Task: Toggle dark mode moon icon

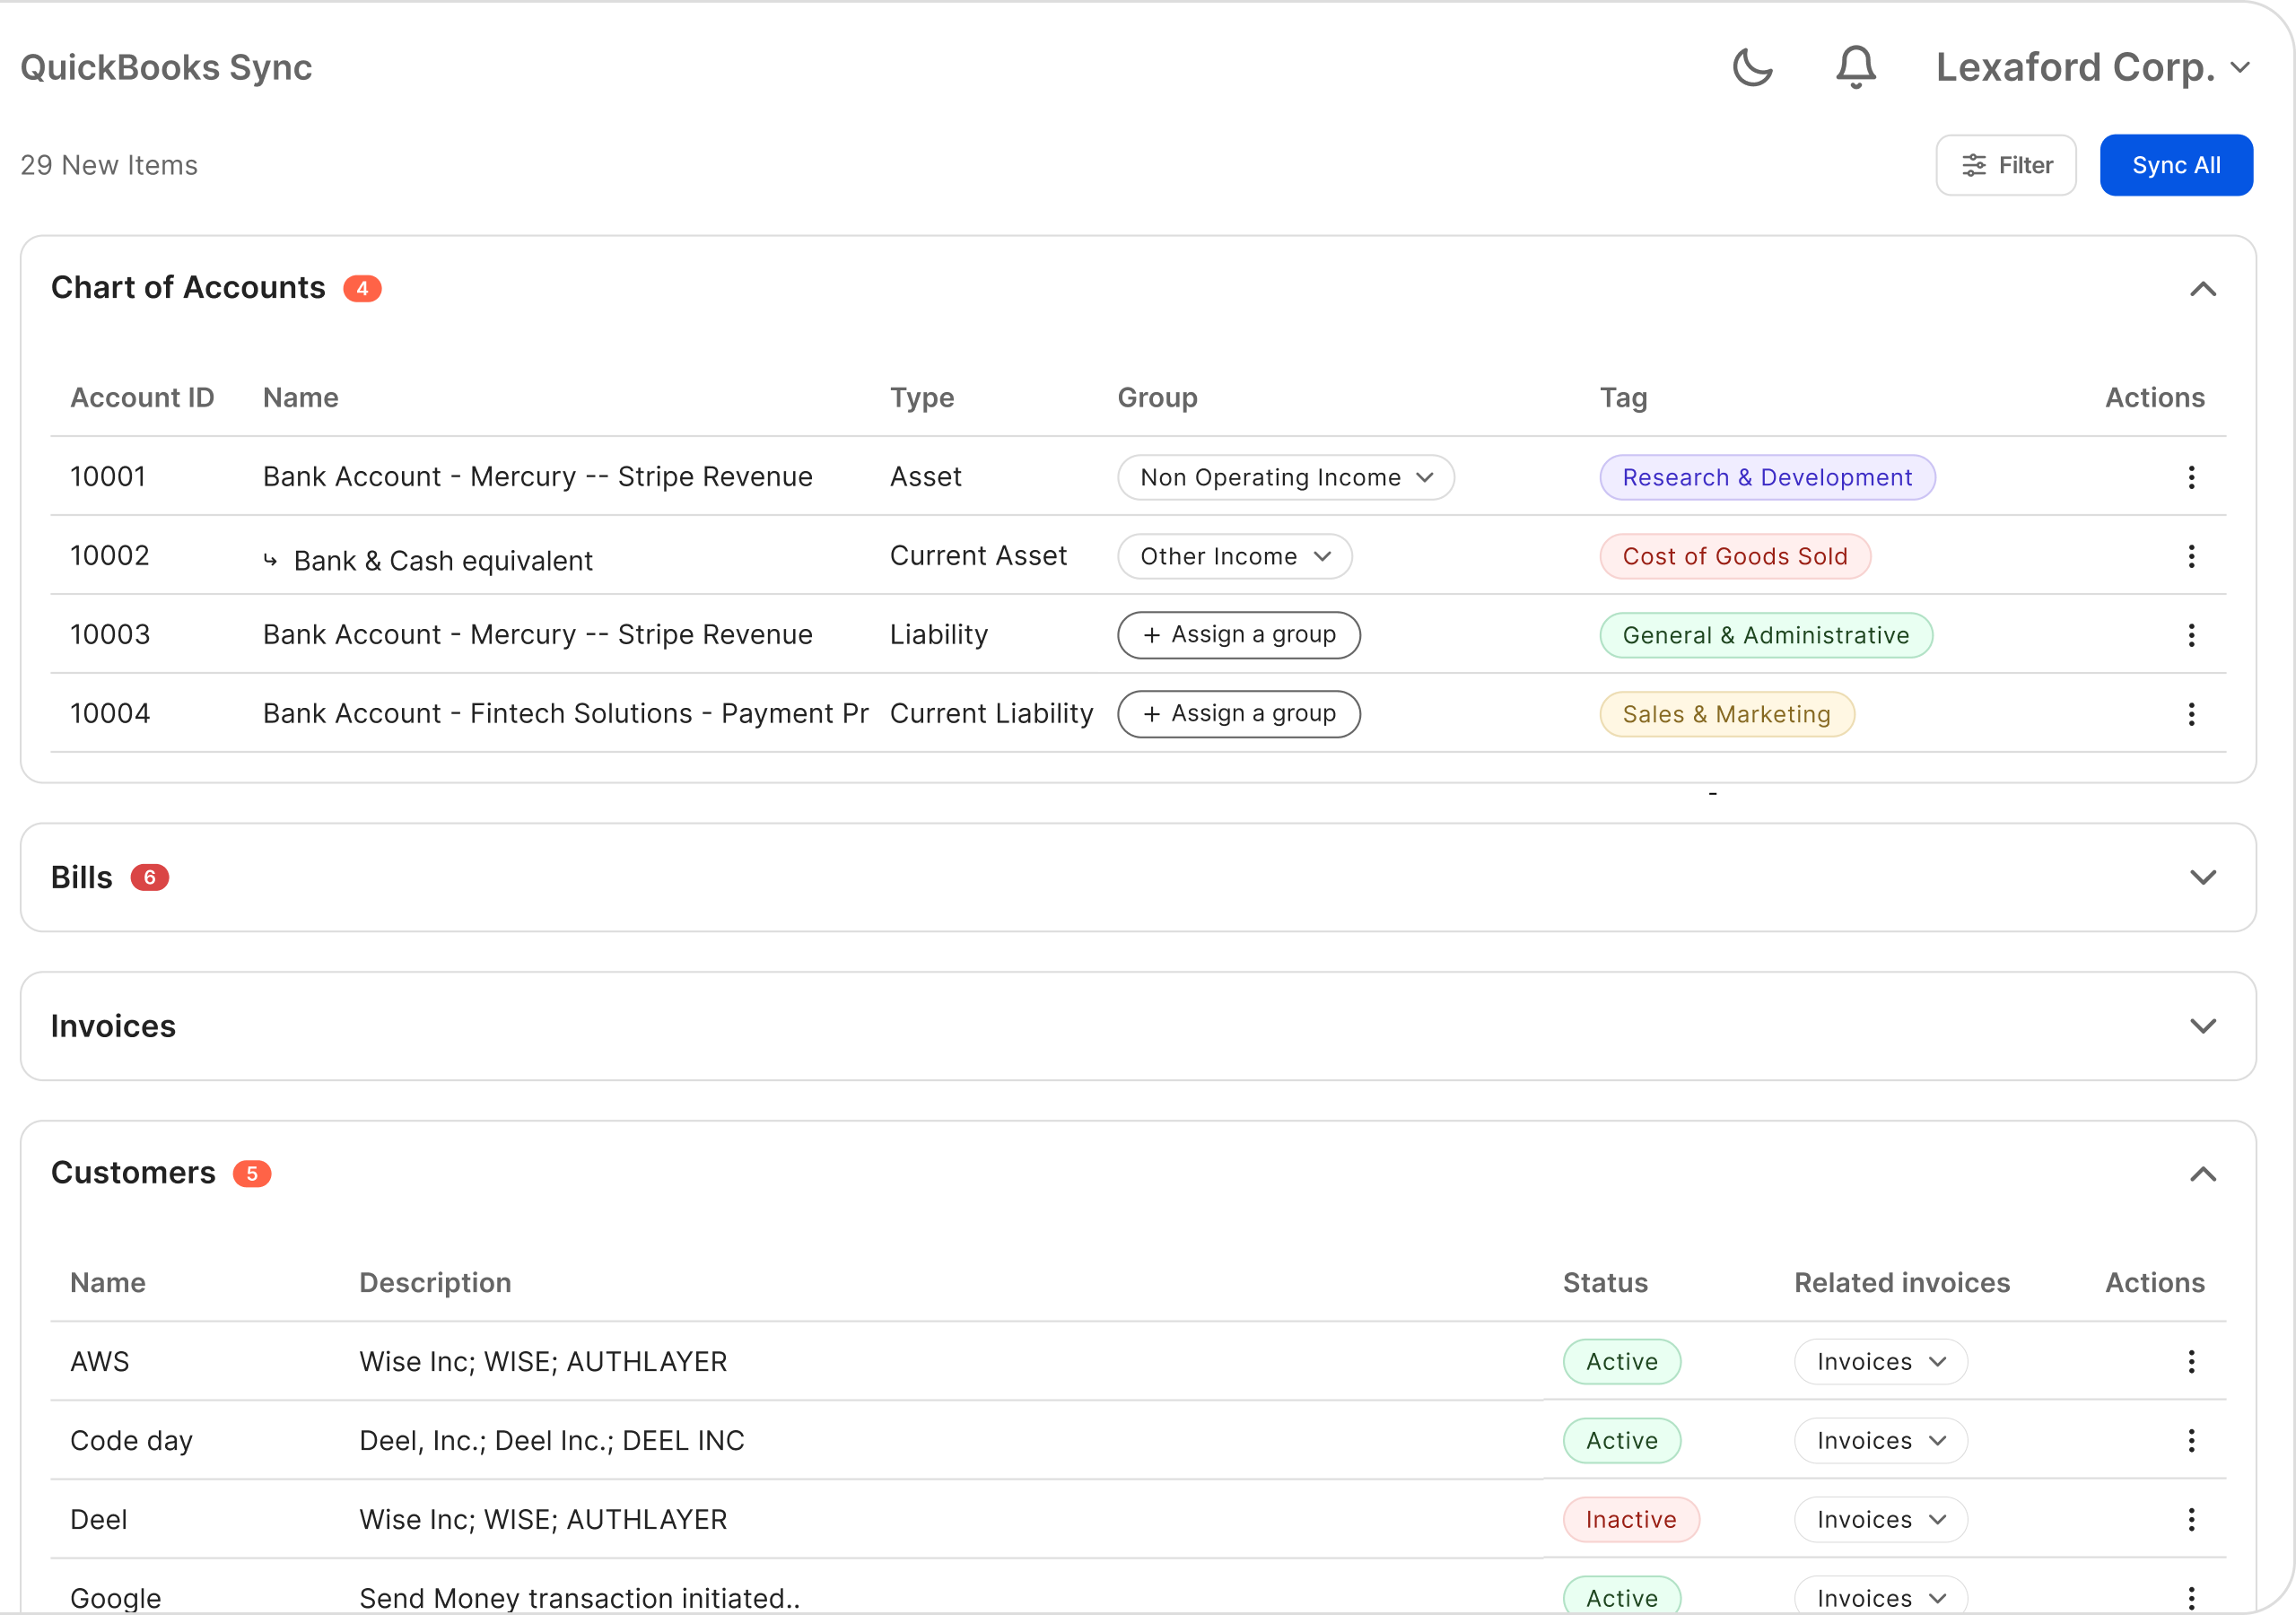Action: (1752, 67)
